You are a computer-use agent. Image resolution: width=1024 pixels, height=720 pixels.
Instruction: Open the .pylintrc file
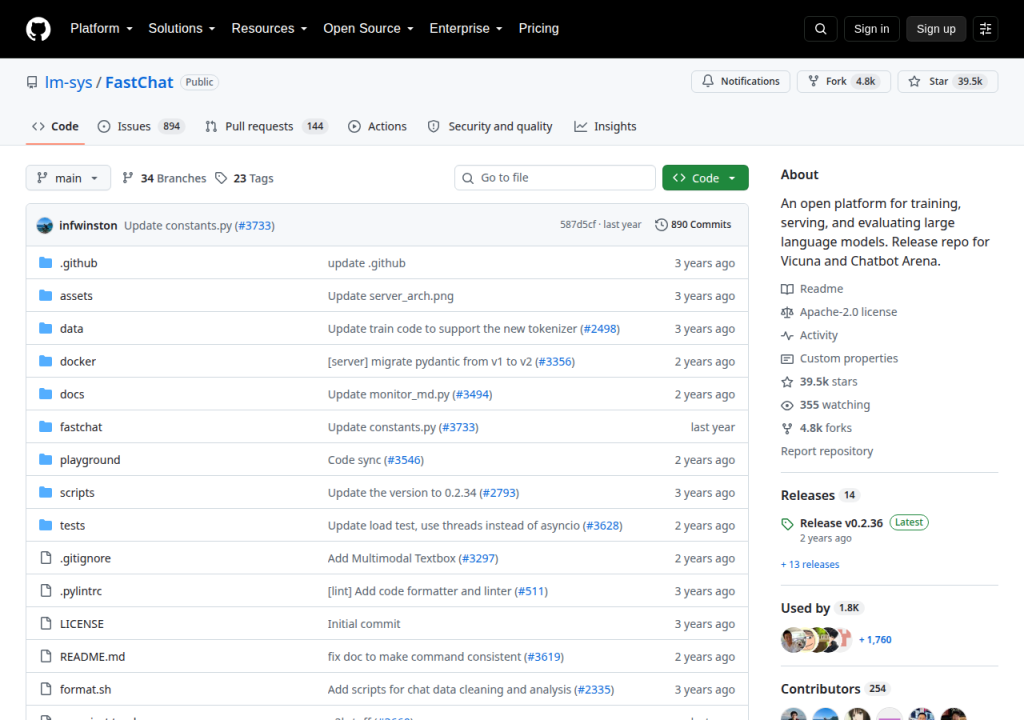81,591
